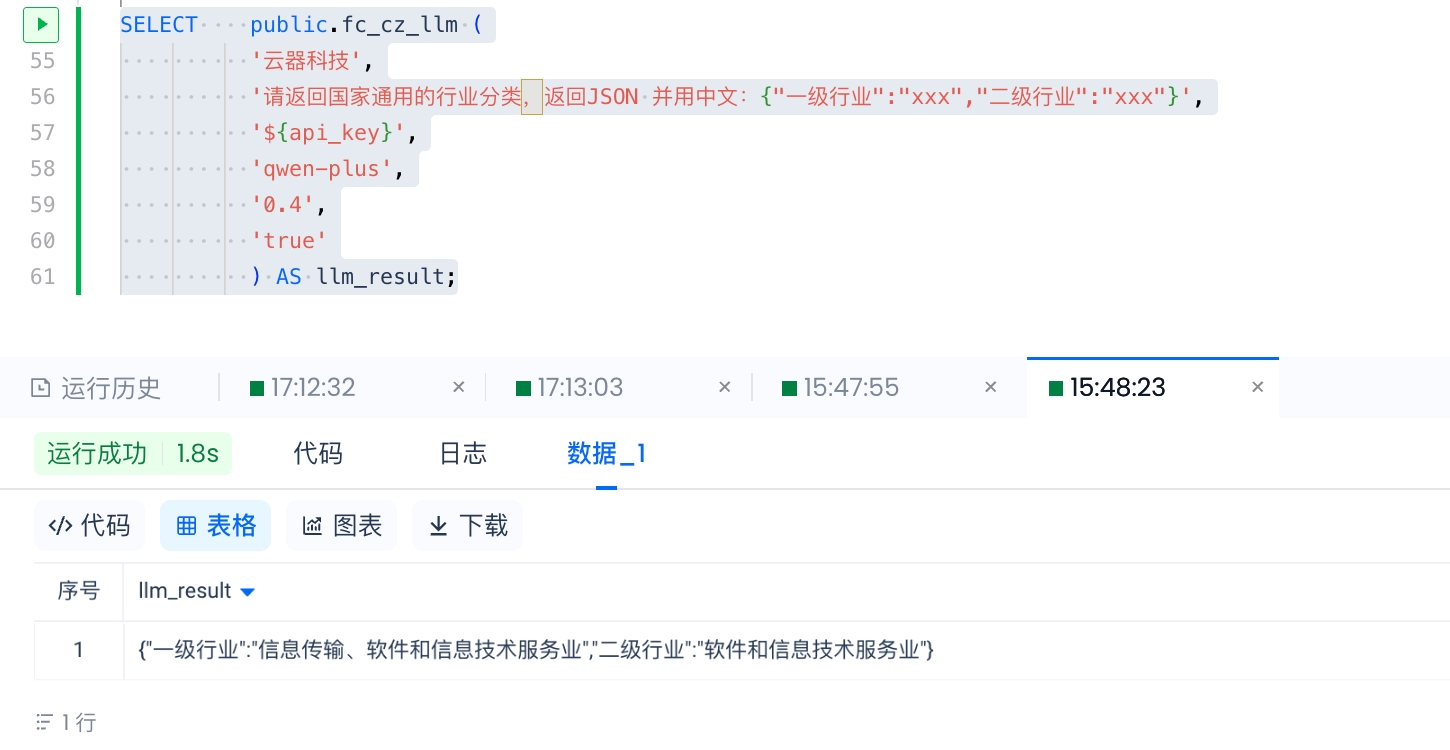Switch to the 17:13:03 run tab
1450x750 pixels.
pos(579,388)
